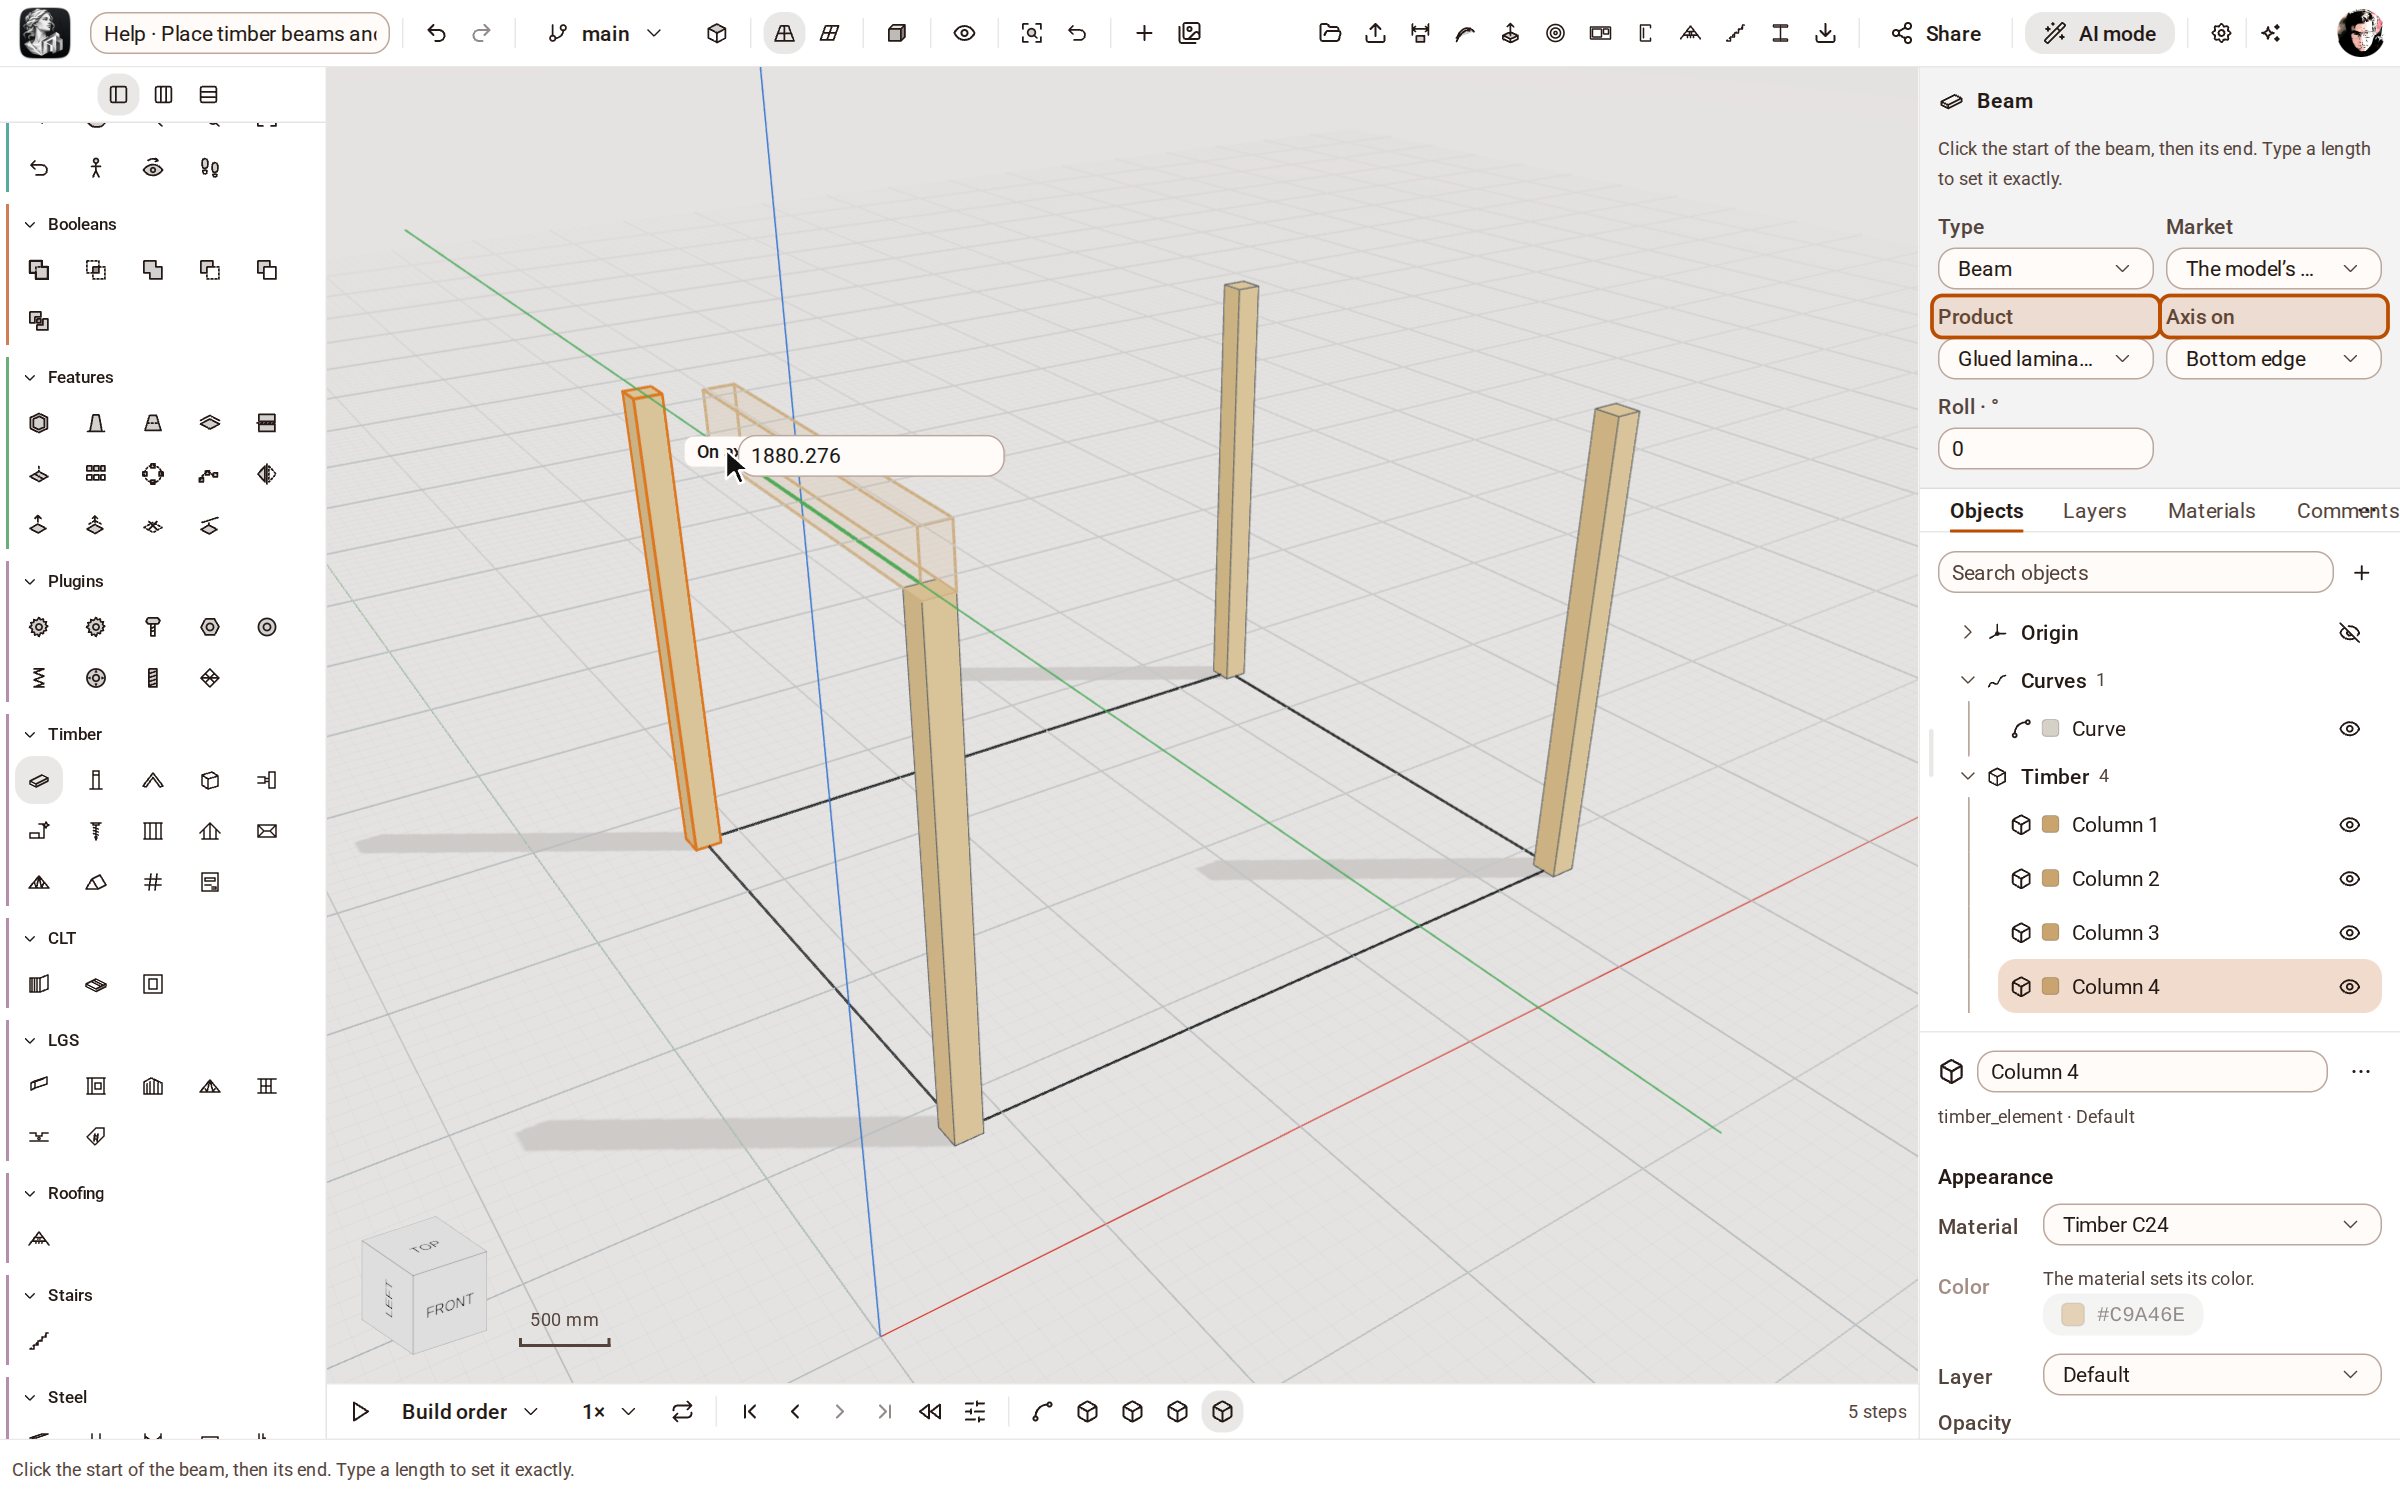Open the Axis on dropdown showing Bottom edge
Screen dimensions: 2400x1500
pos(2273,359)
